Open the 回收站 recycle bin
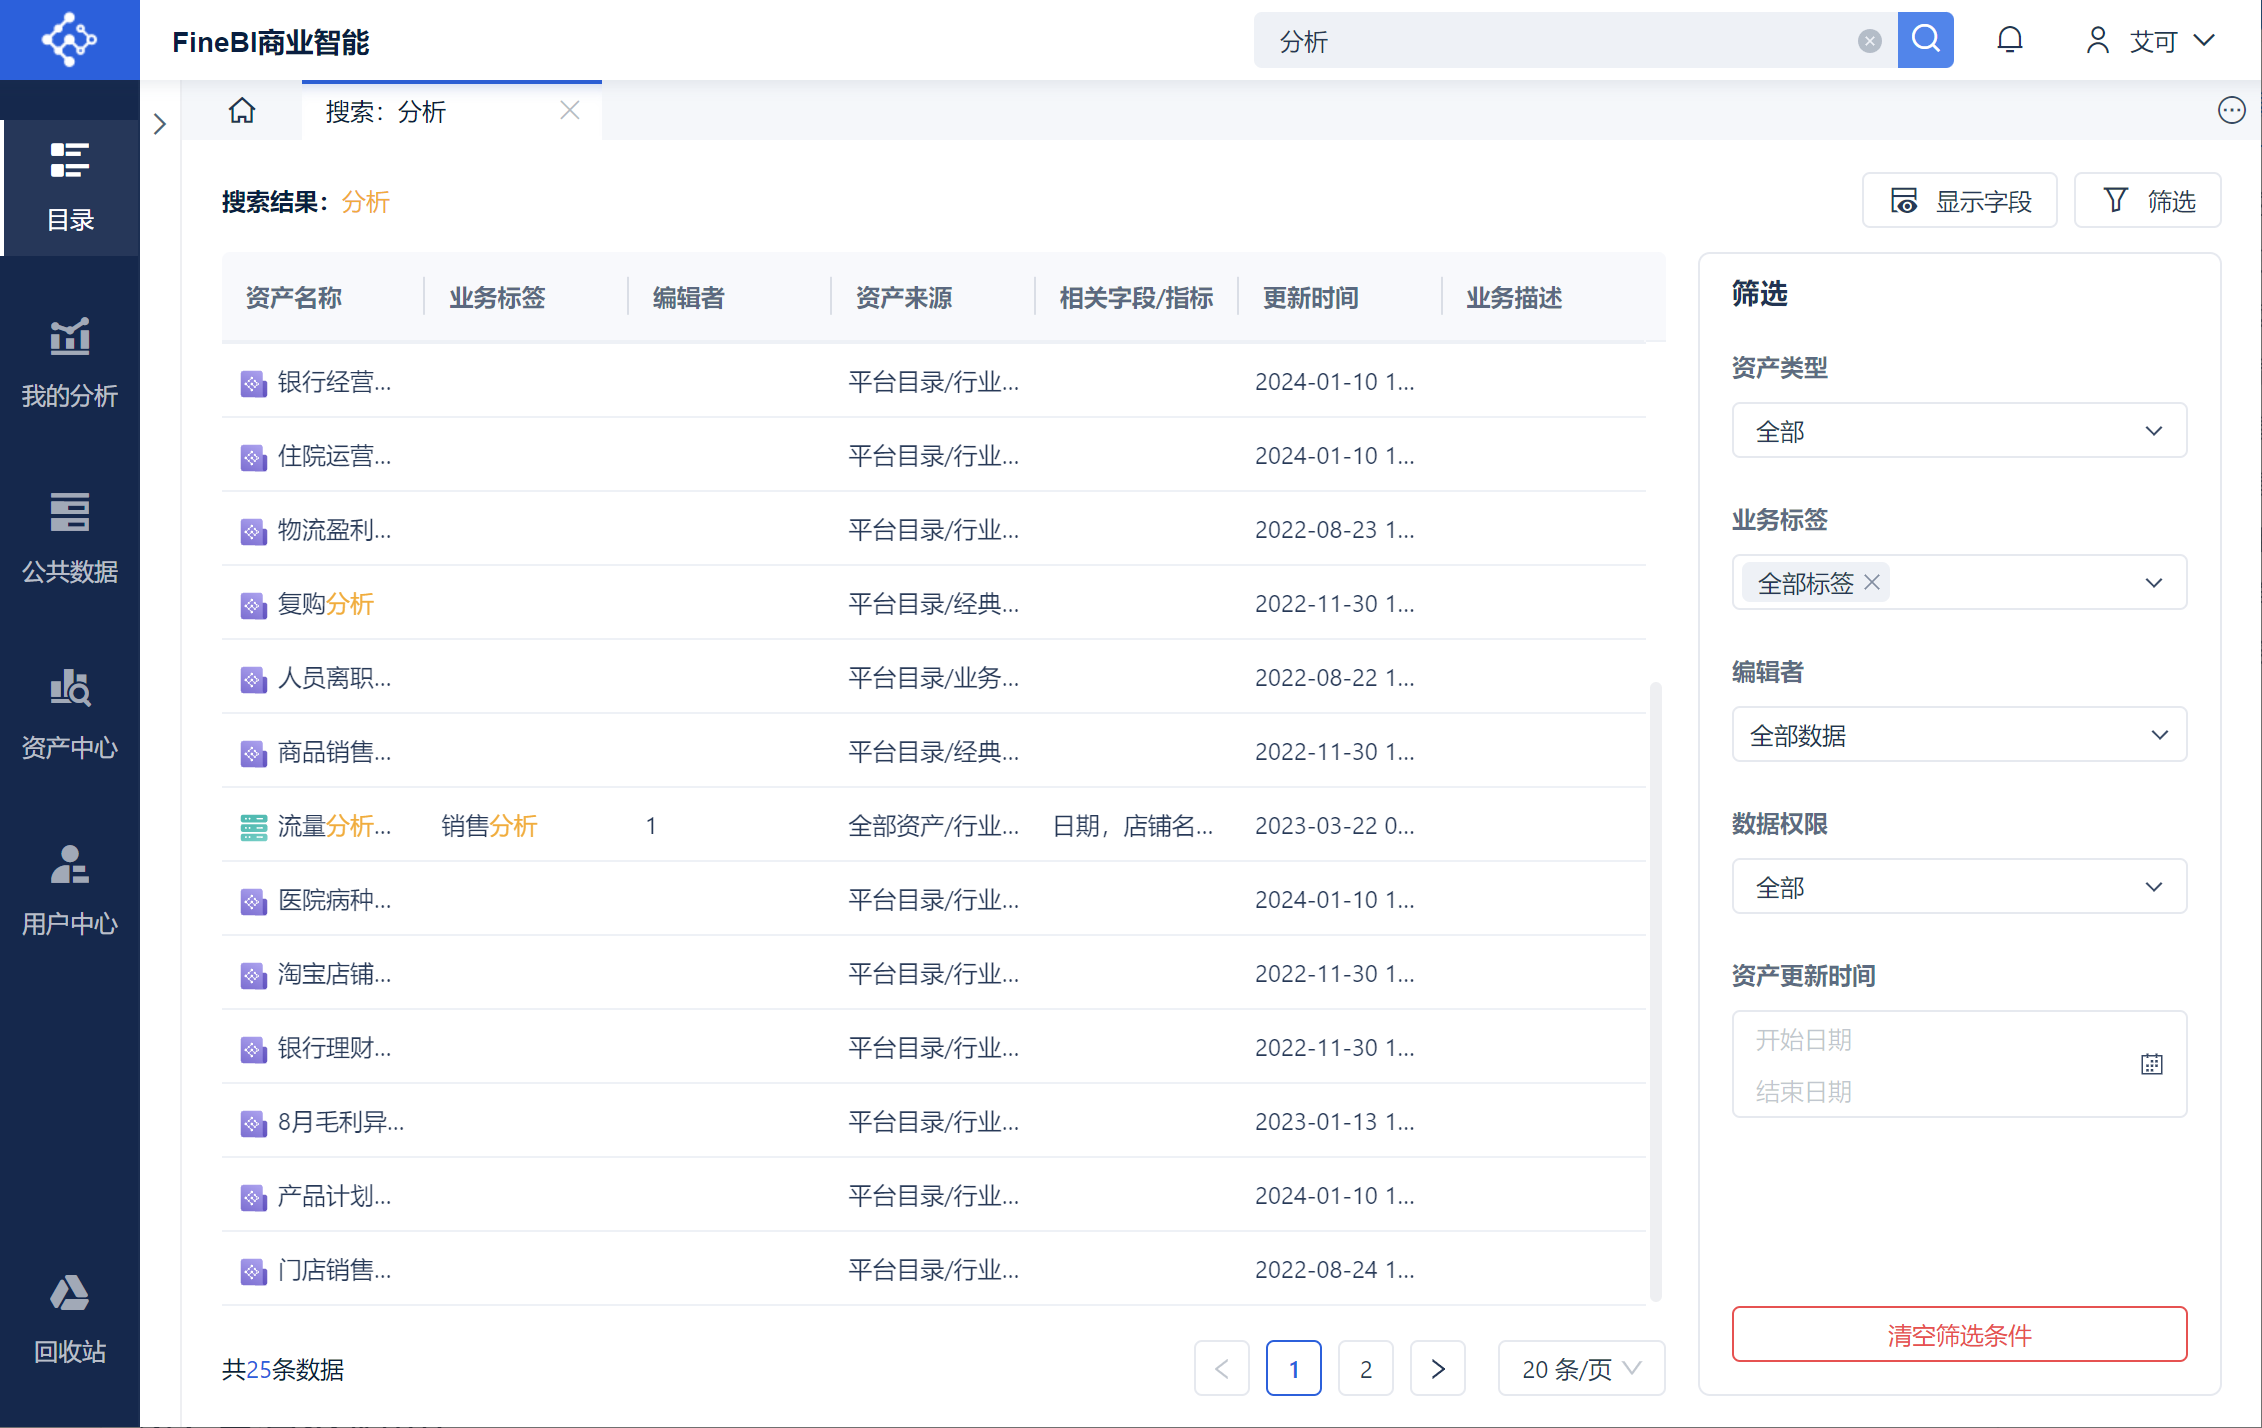Screen dimensions: 2262x1428 (70, 1319)
